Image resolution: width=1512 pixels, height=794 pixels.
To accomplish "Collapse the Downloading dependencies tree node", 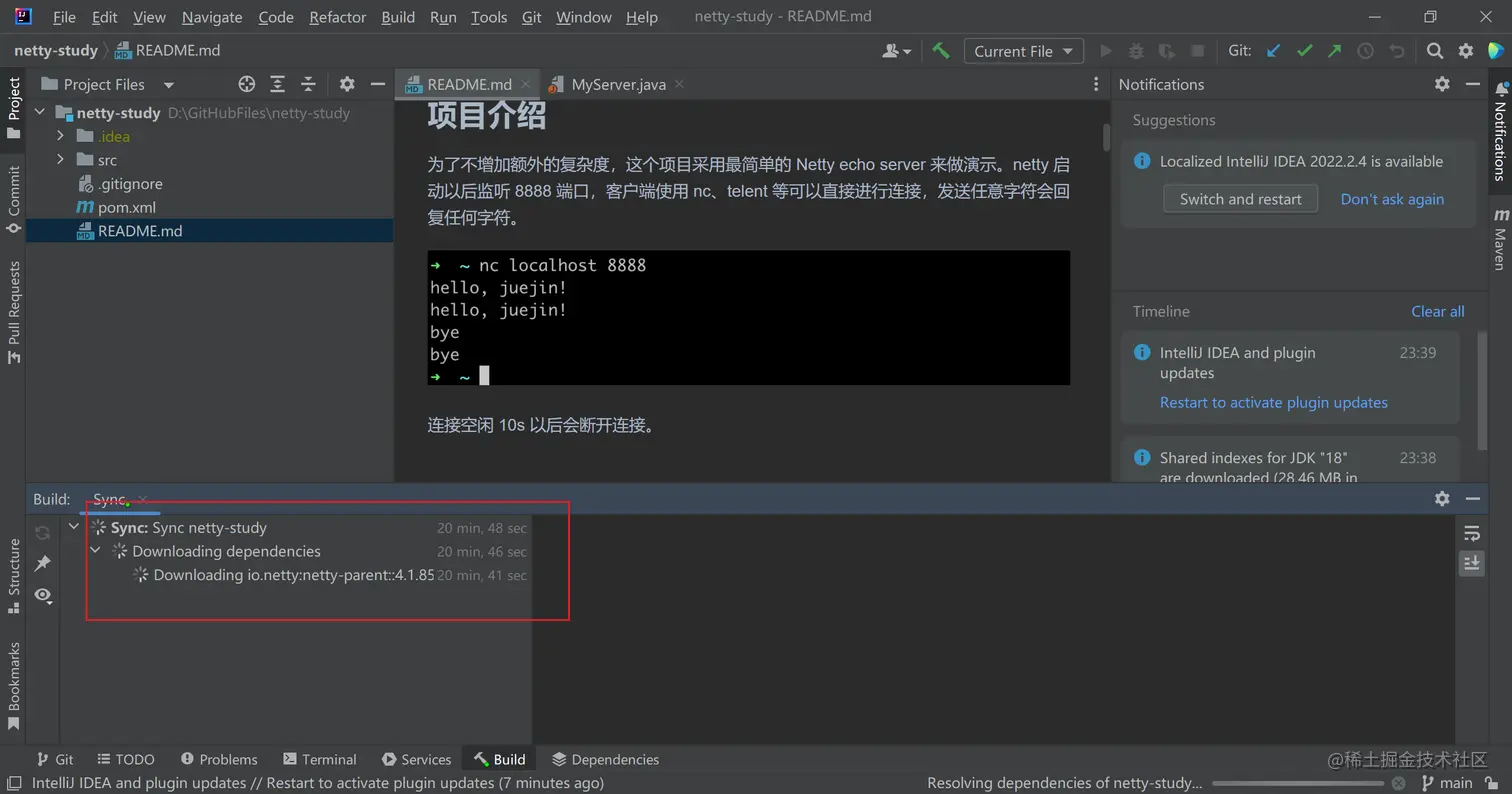I will point(95,550).
